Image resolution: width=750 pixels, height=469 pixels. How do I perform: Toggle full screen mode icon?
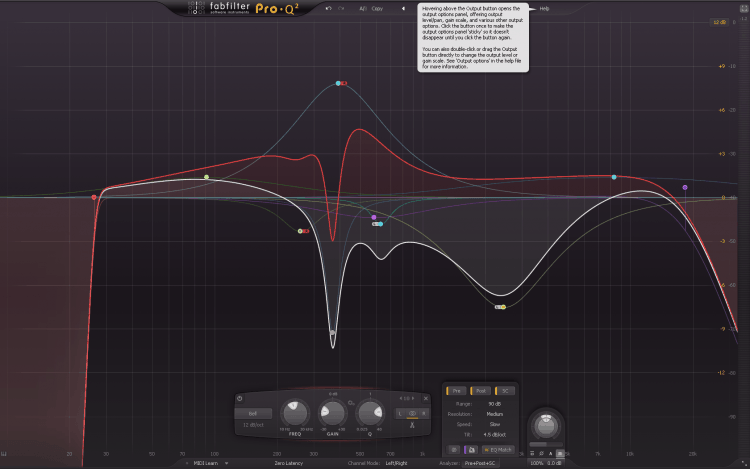coord(744,8)
